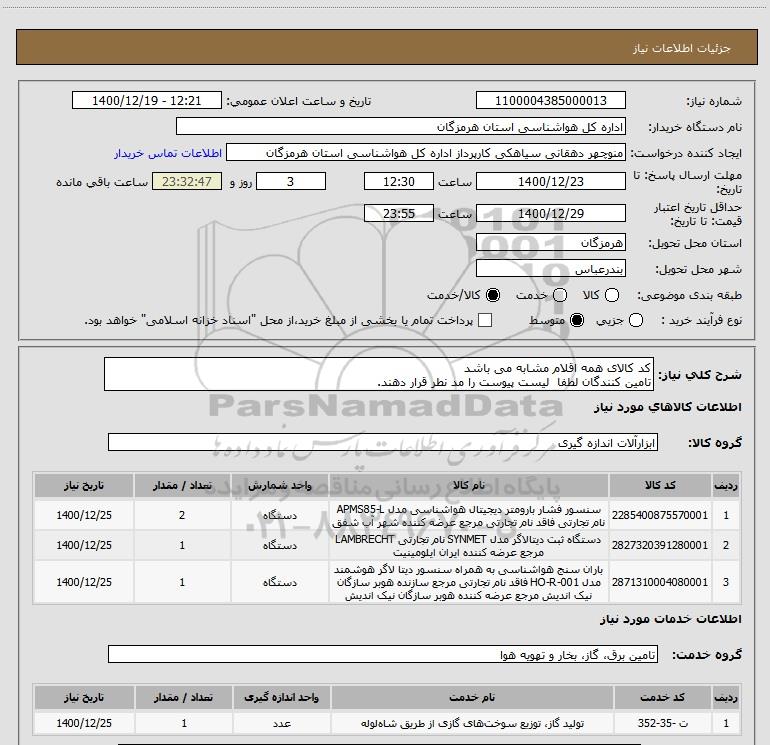Viewport: 770px width, 745px height.
Task: Click the deadline time field 12:30
Action: point(399,181)
